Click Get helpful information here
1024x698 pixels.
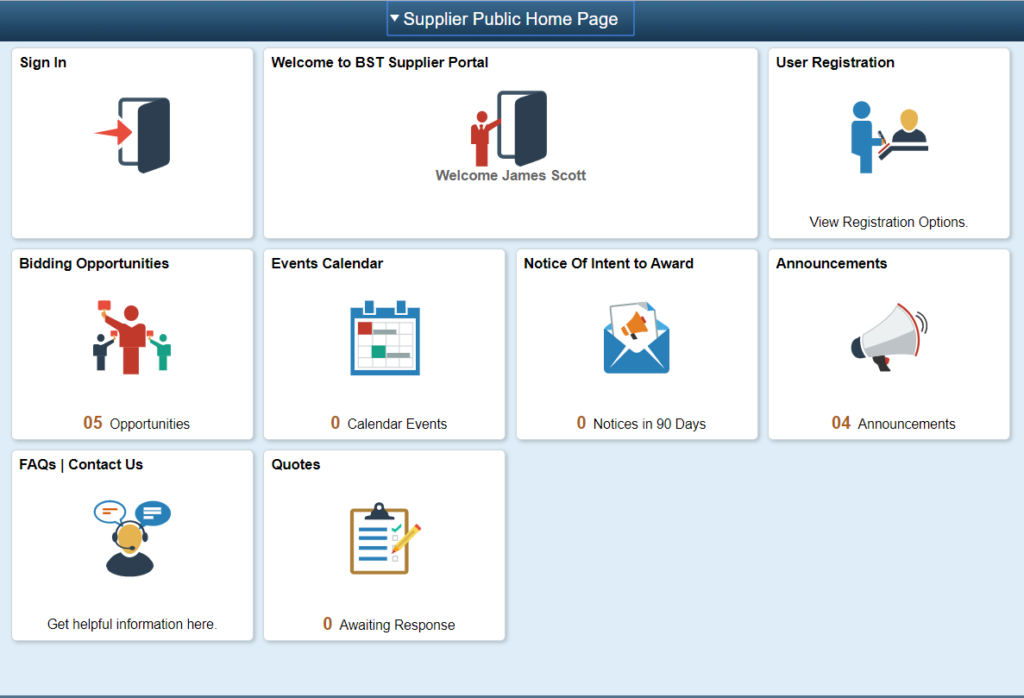click(132, 623)
